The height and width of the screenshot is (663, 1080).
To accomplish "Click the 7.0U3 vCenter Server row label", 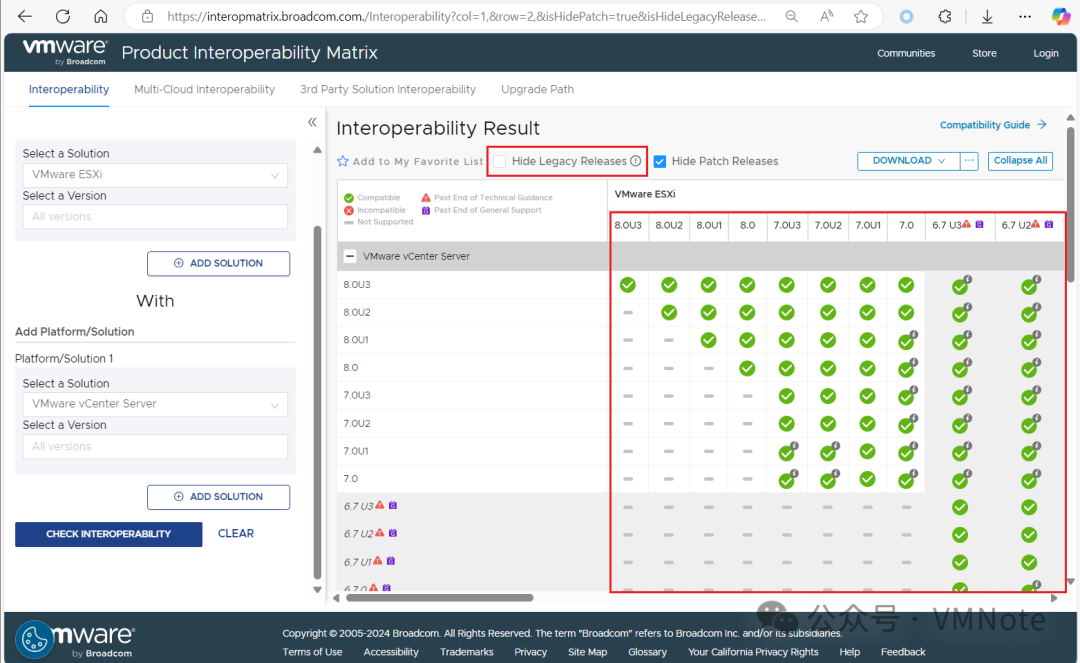I will click(357, 395).
